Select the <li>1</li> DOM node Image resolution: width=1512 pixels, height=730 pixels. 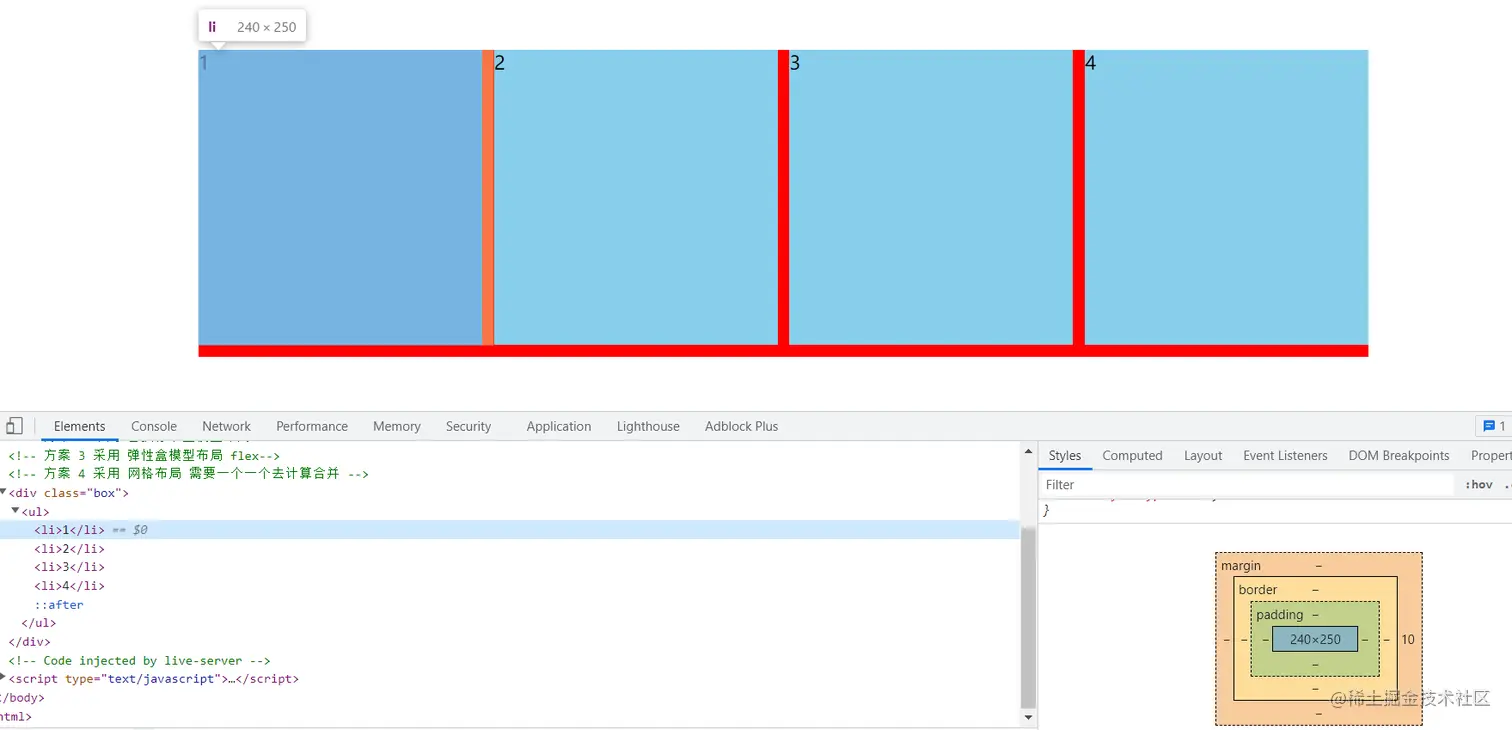(510, 530)
